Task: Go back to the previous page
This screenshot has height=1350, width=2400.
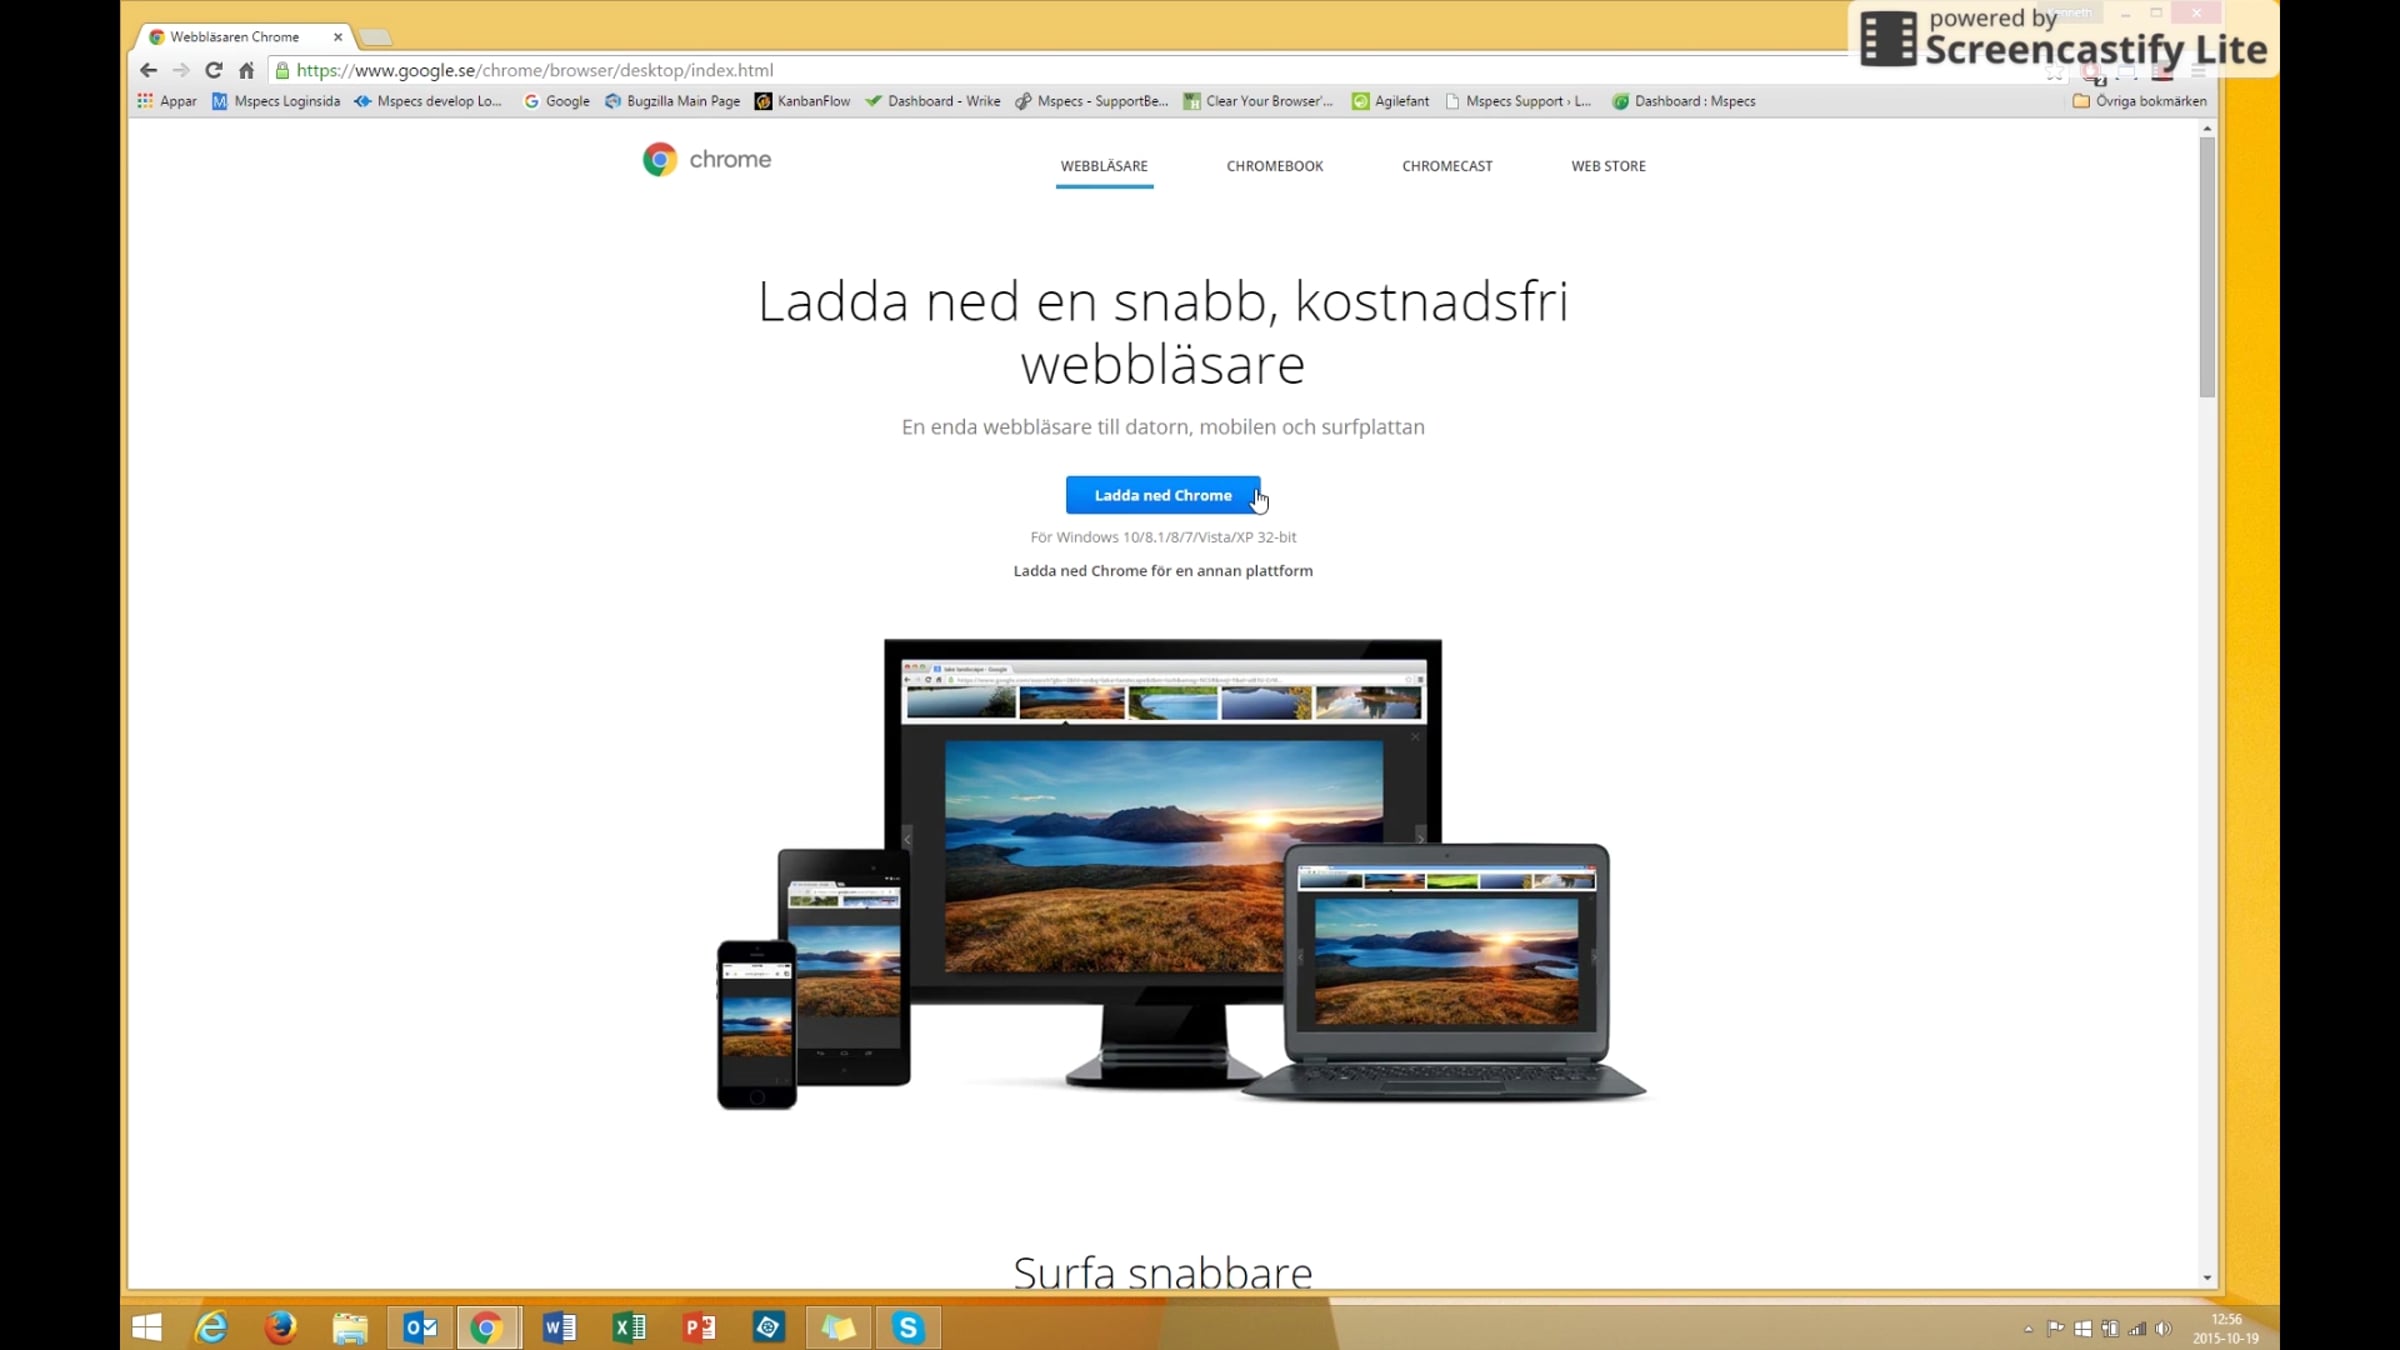Action: (x=148, y=70)
